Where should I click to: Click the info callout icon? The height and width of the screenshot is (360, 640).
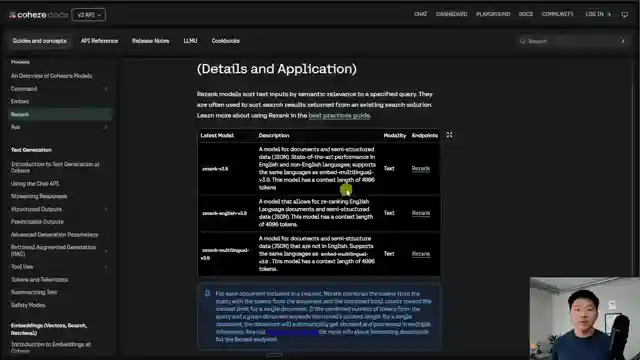(207, 293)
